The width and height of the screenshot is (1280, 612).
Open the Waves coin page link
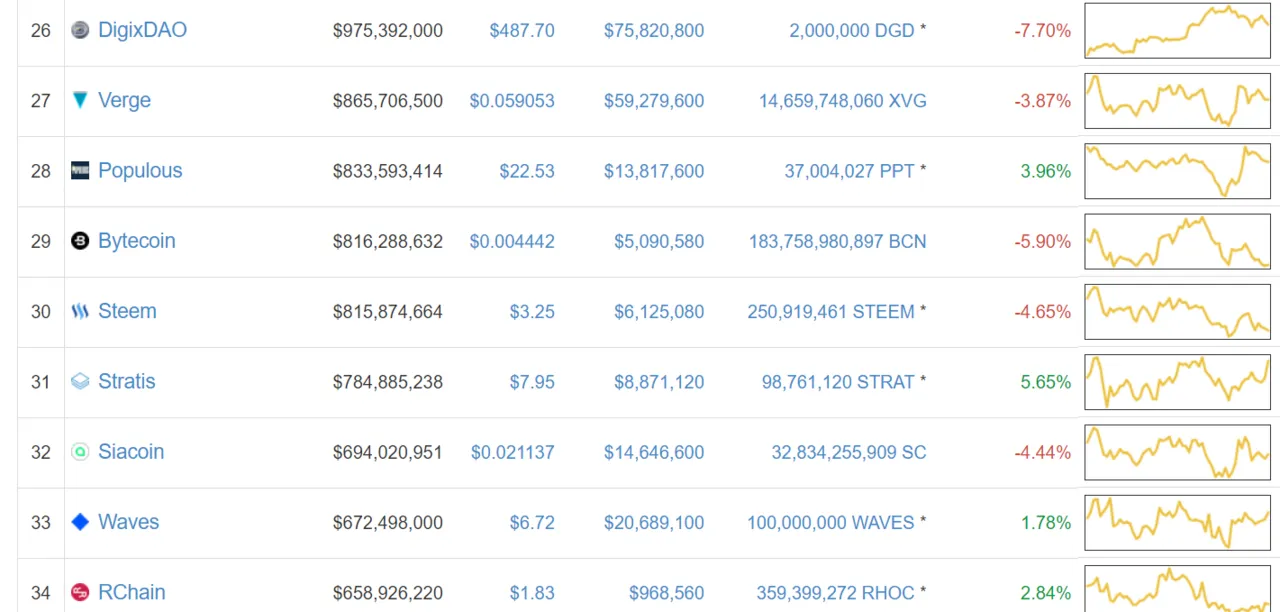point(128,522)
